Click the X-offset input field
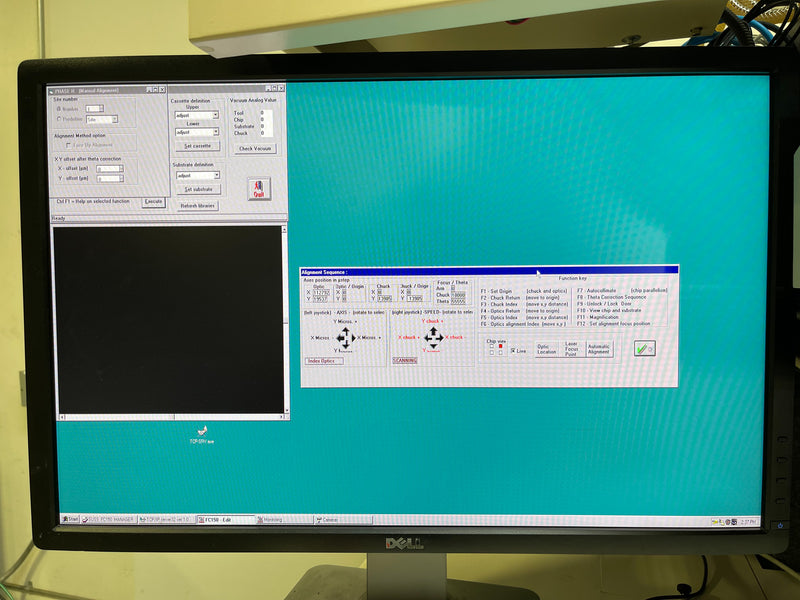 109,168
